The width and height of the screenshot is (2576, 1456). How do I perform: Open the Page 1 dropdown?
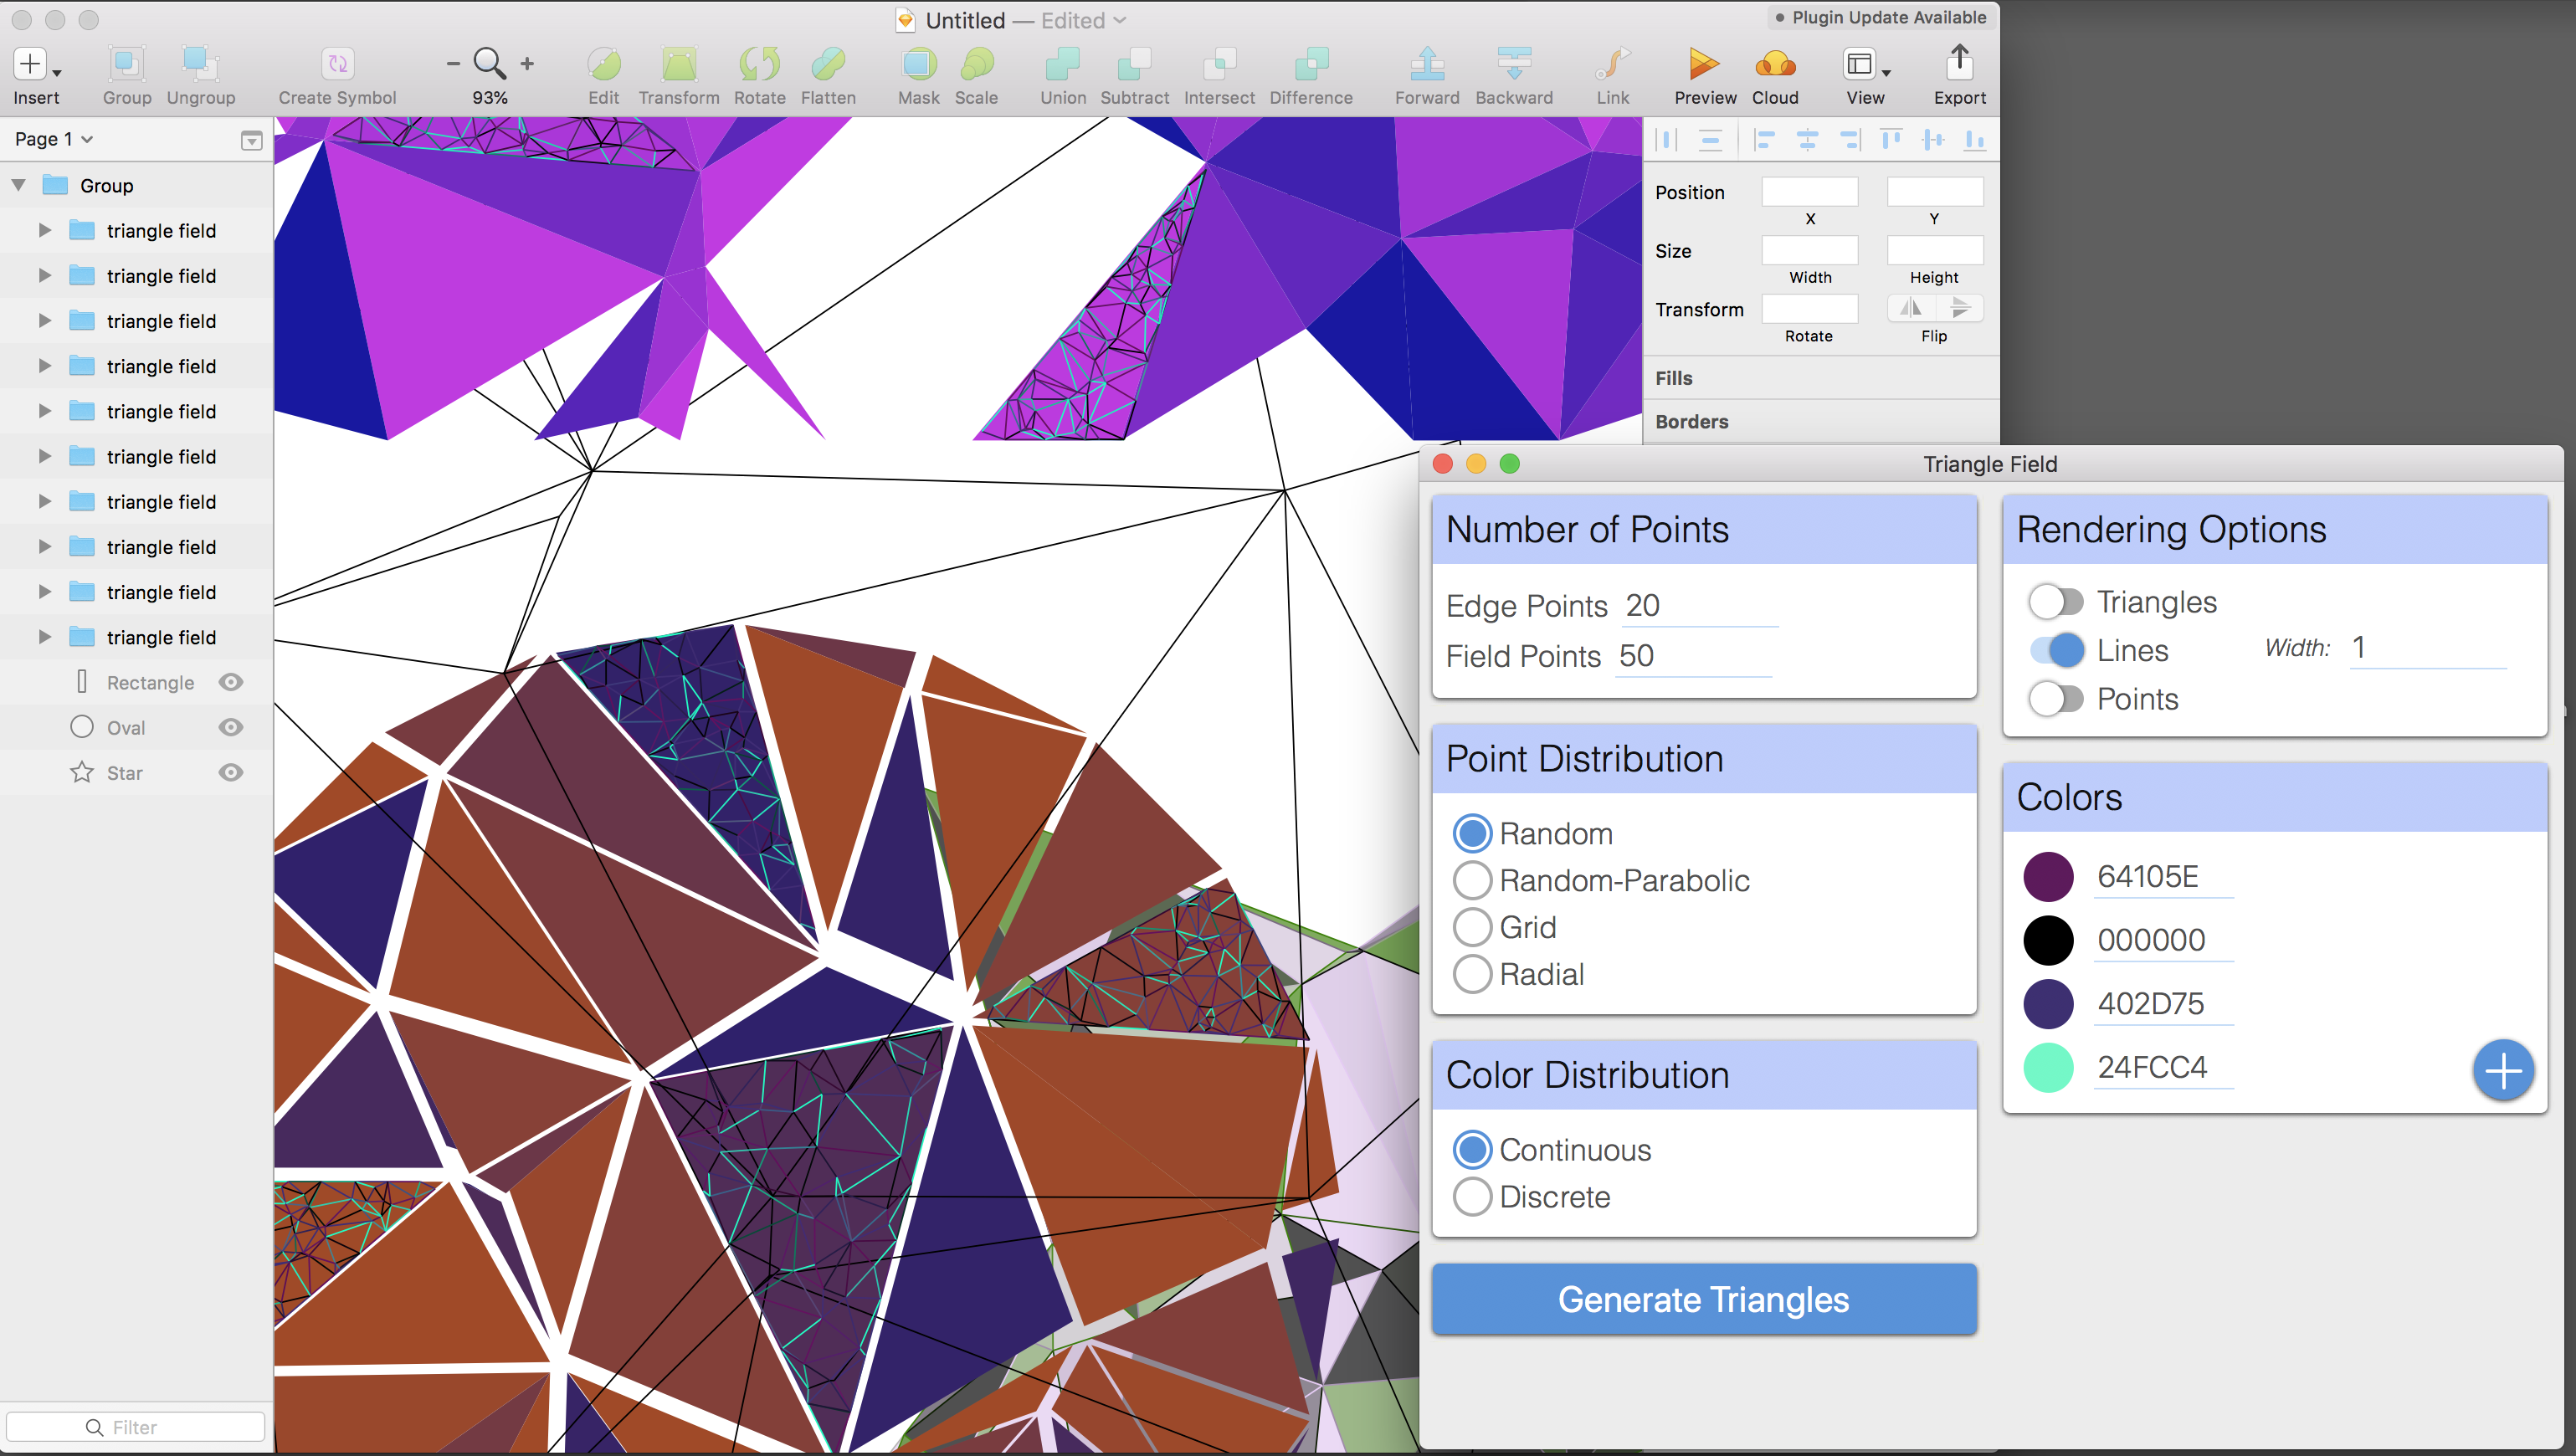54,139
